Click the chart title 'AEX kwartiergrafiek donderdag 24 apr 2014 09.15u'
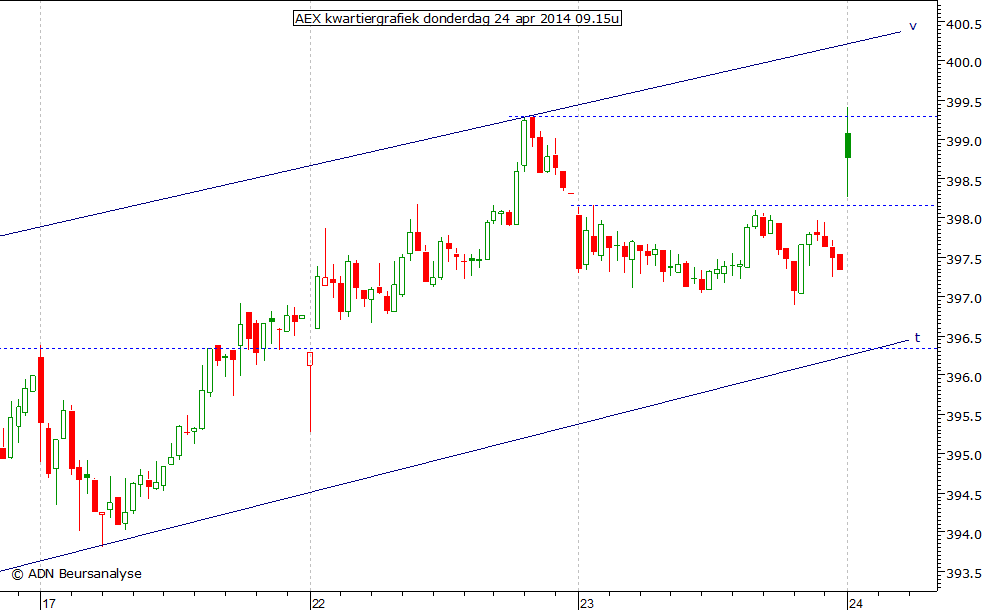 pos(457,18)
